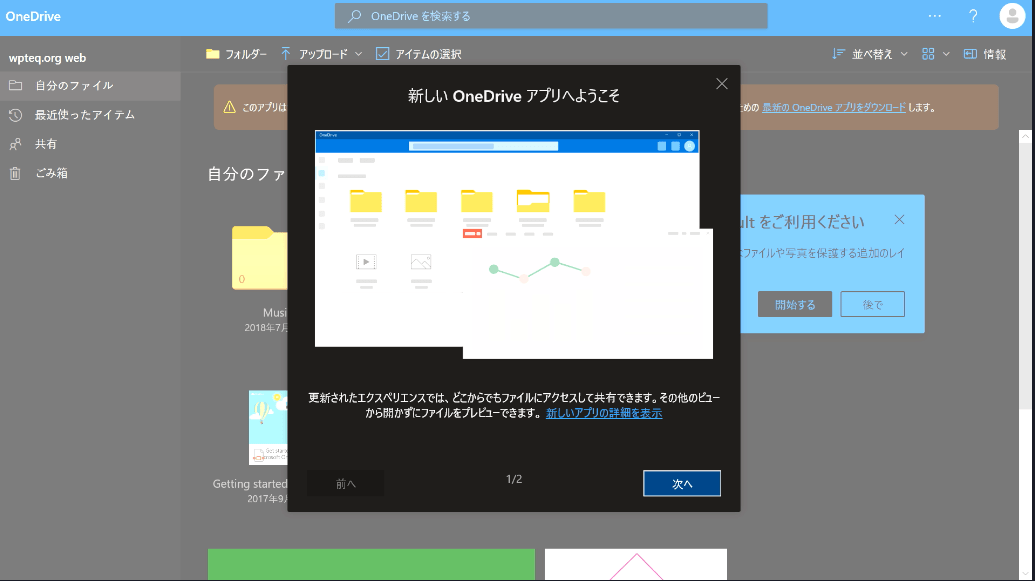Open ごみ箱 in the sidebar
This screenshot has height=581, width=1035.
[90, 173]
